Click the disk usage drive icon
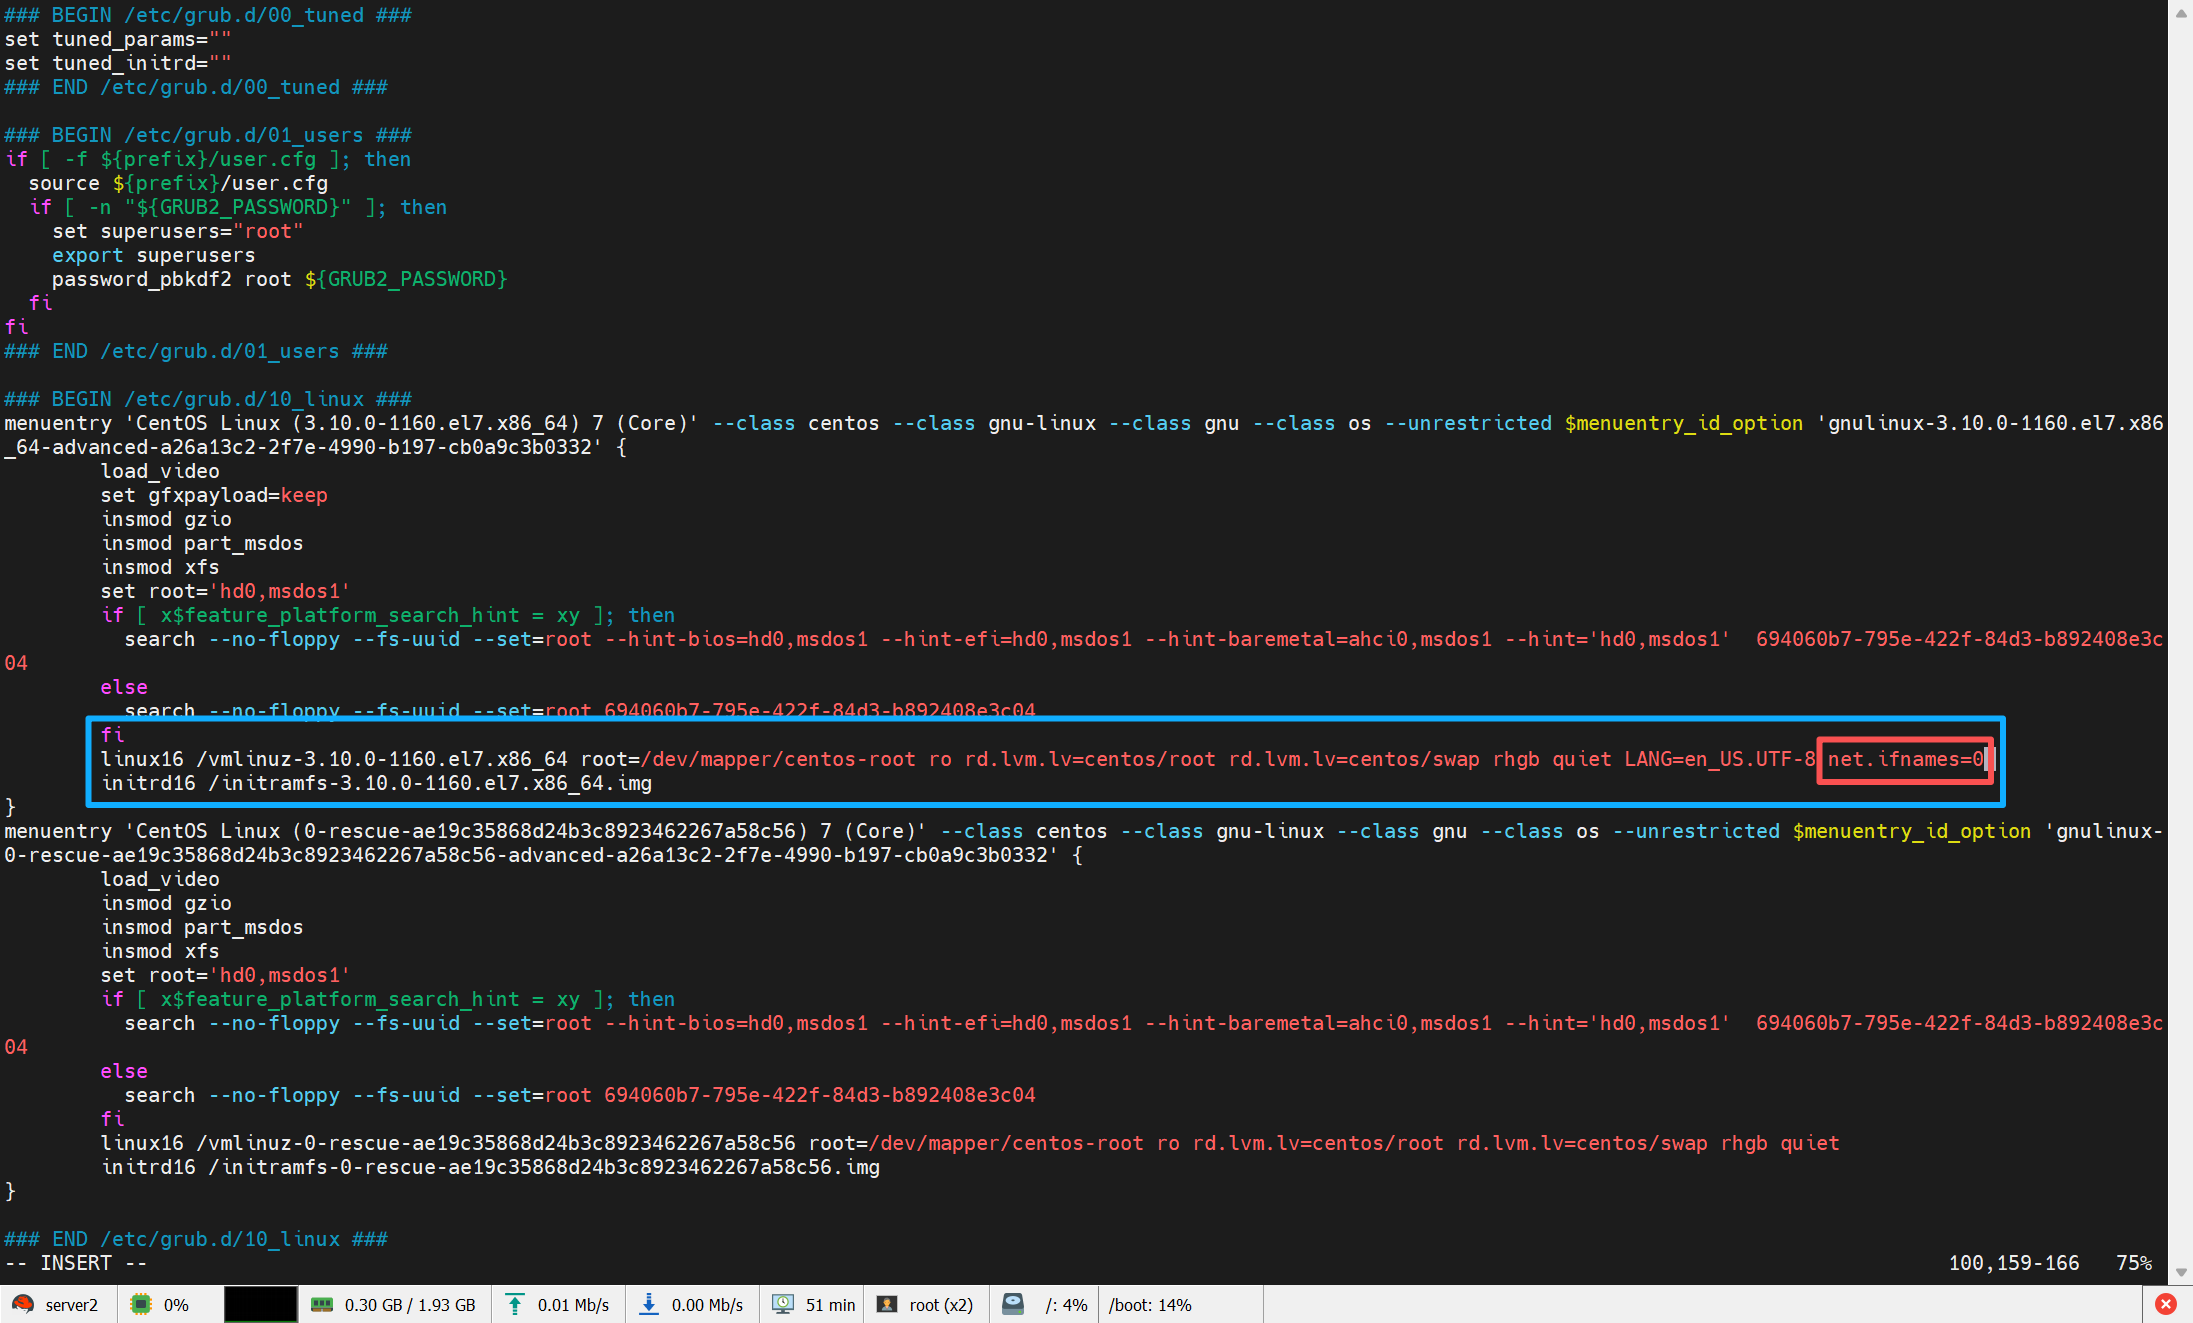This screenshot has width=2193, height=1323. pyautogui.click(x=1013, y=1304)
